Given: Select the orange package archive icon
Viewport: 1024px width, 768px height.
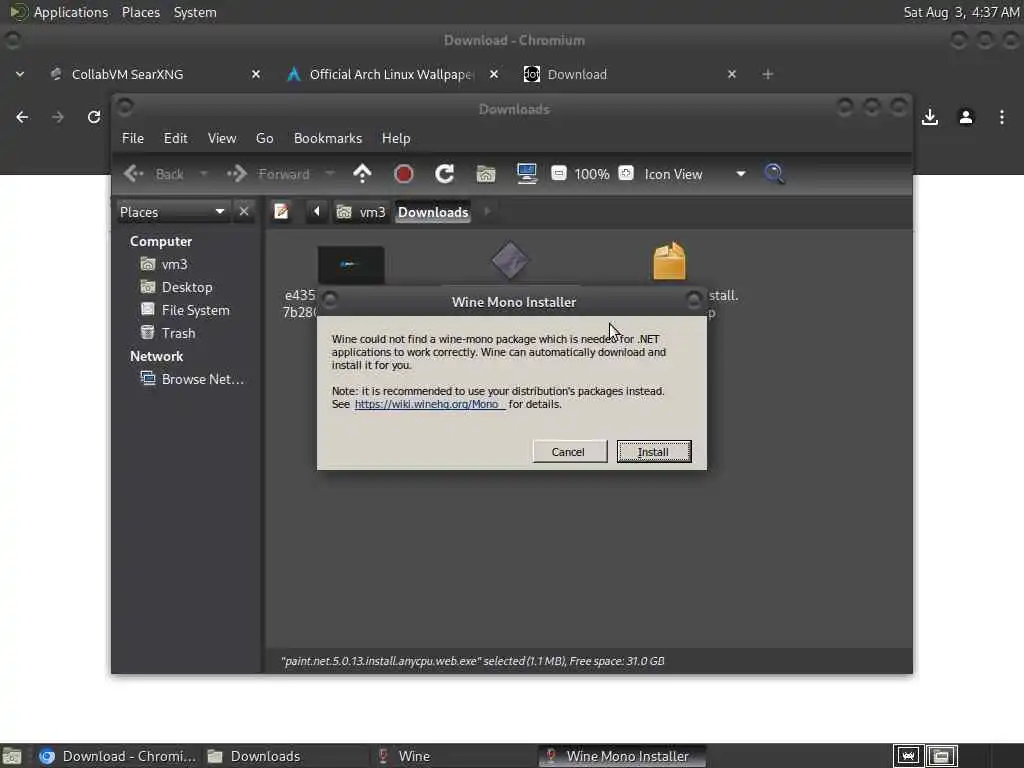Looking at the screenshot, I should pyautogui.click(x=669, y=261).
